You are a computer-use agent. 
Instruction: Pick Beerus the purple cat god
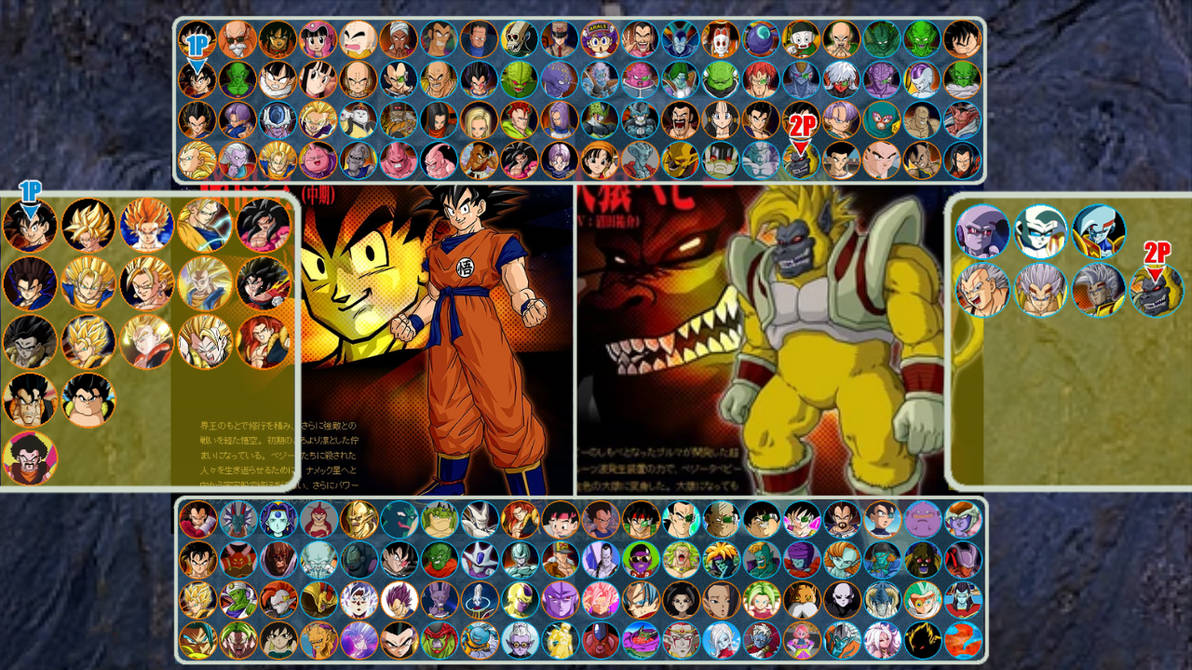(439, 600)
